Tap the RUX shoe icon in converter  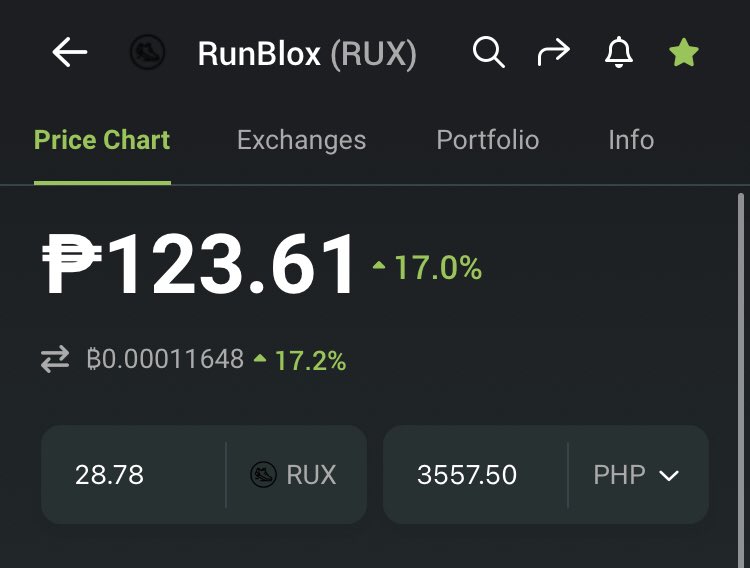coord(263,475)
